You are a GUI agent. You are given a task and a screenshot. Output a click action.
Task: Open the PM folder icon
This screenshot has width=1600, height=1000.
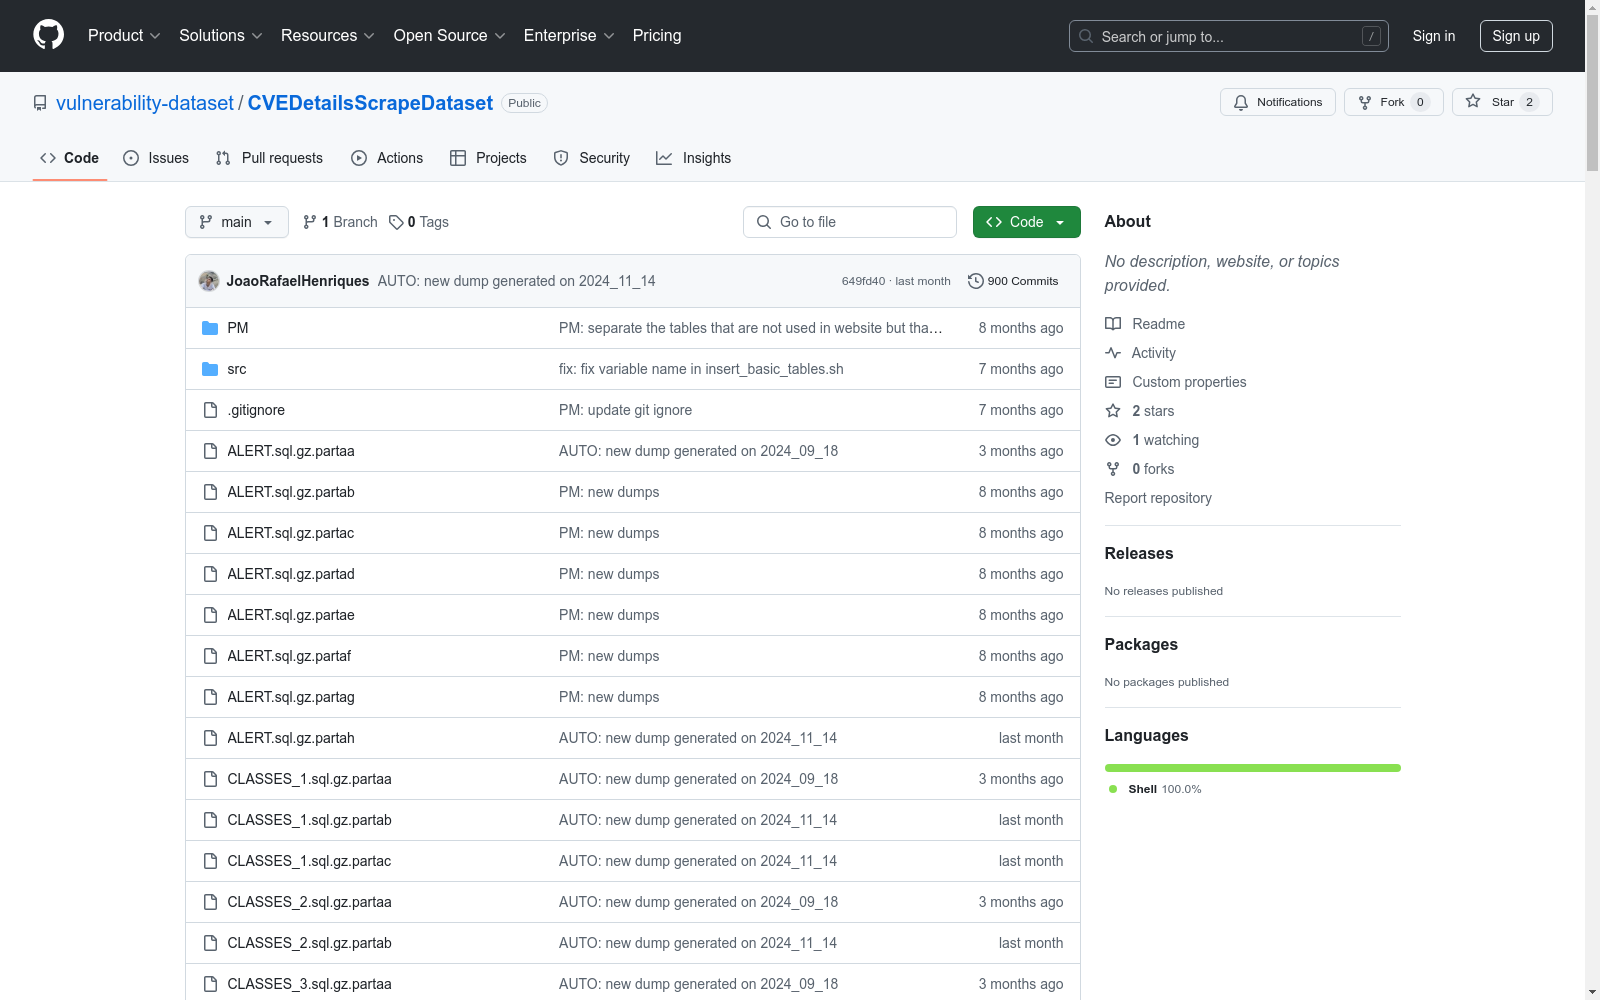210,328
